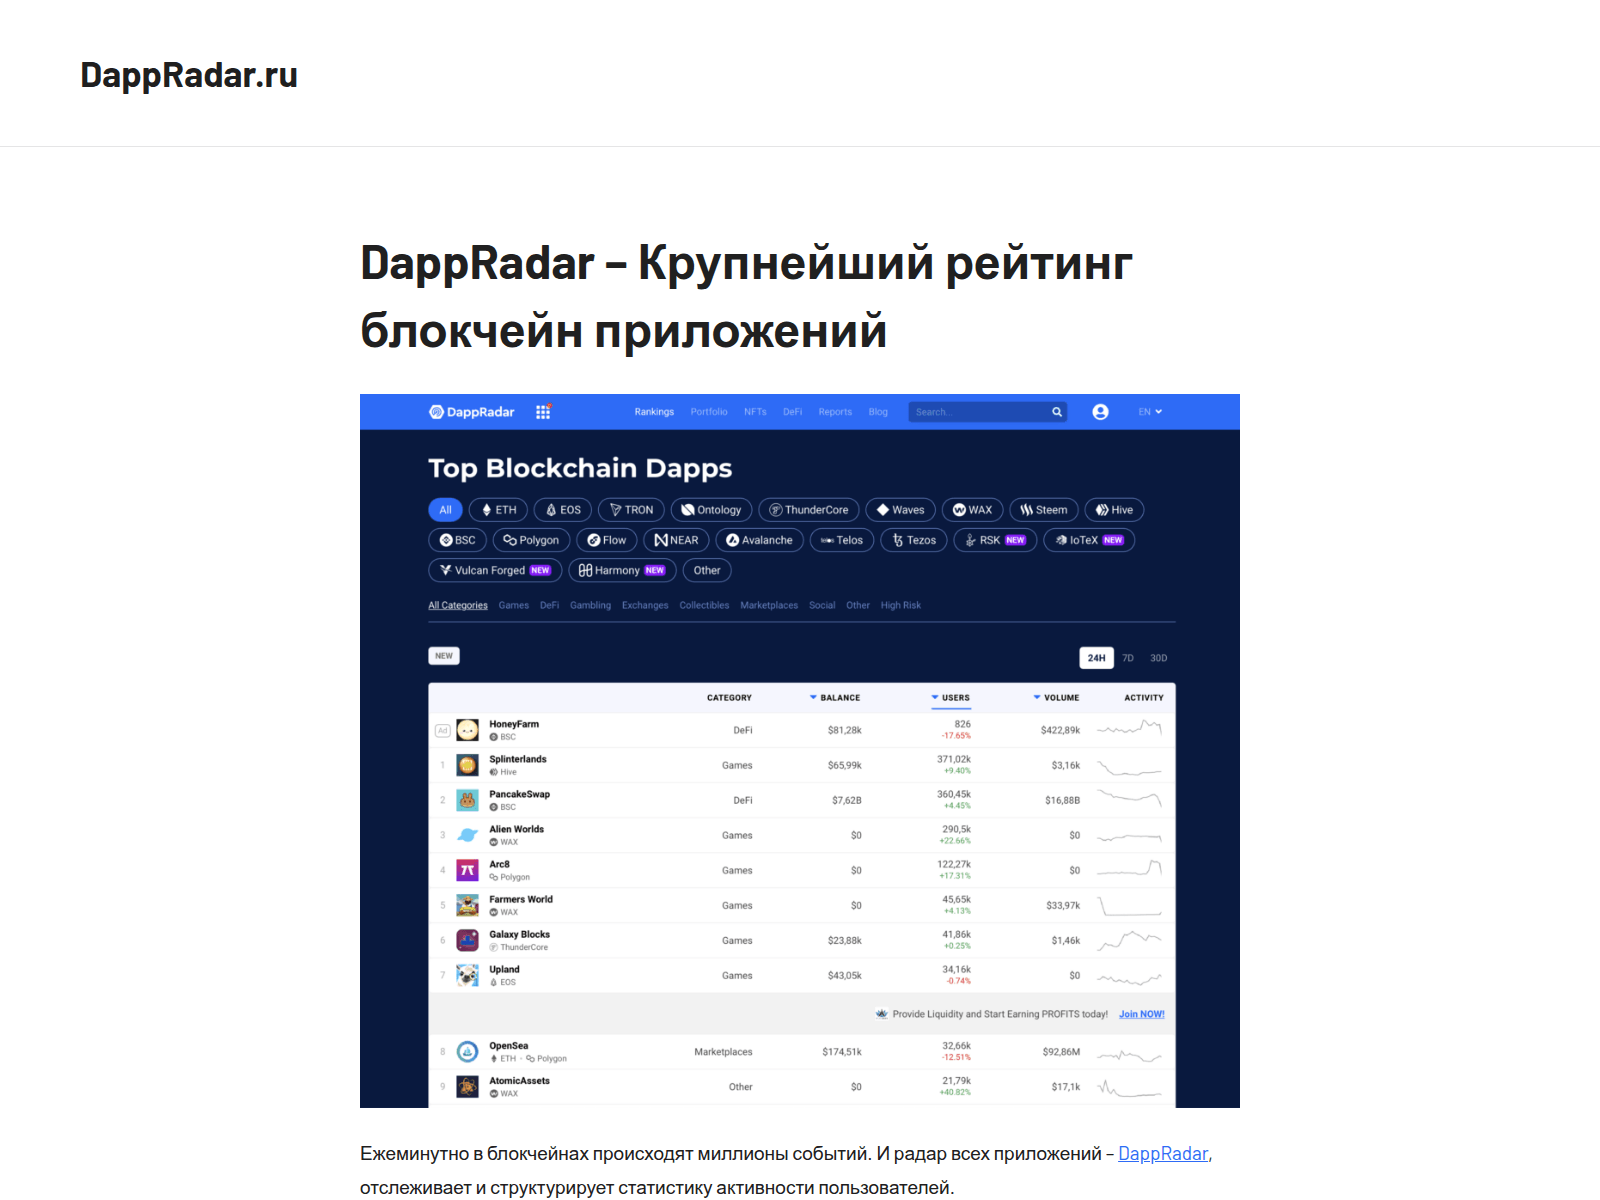Filter dapps by WAX chain
The image size is (1600, 1200).
click(x=972, y=510)
